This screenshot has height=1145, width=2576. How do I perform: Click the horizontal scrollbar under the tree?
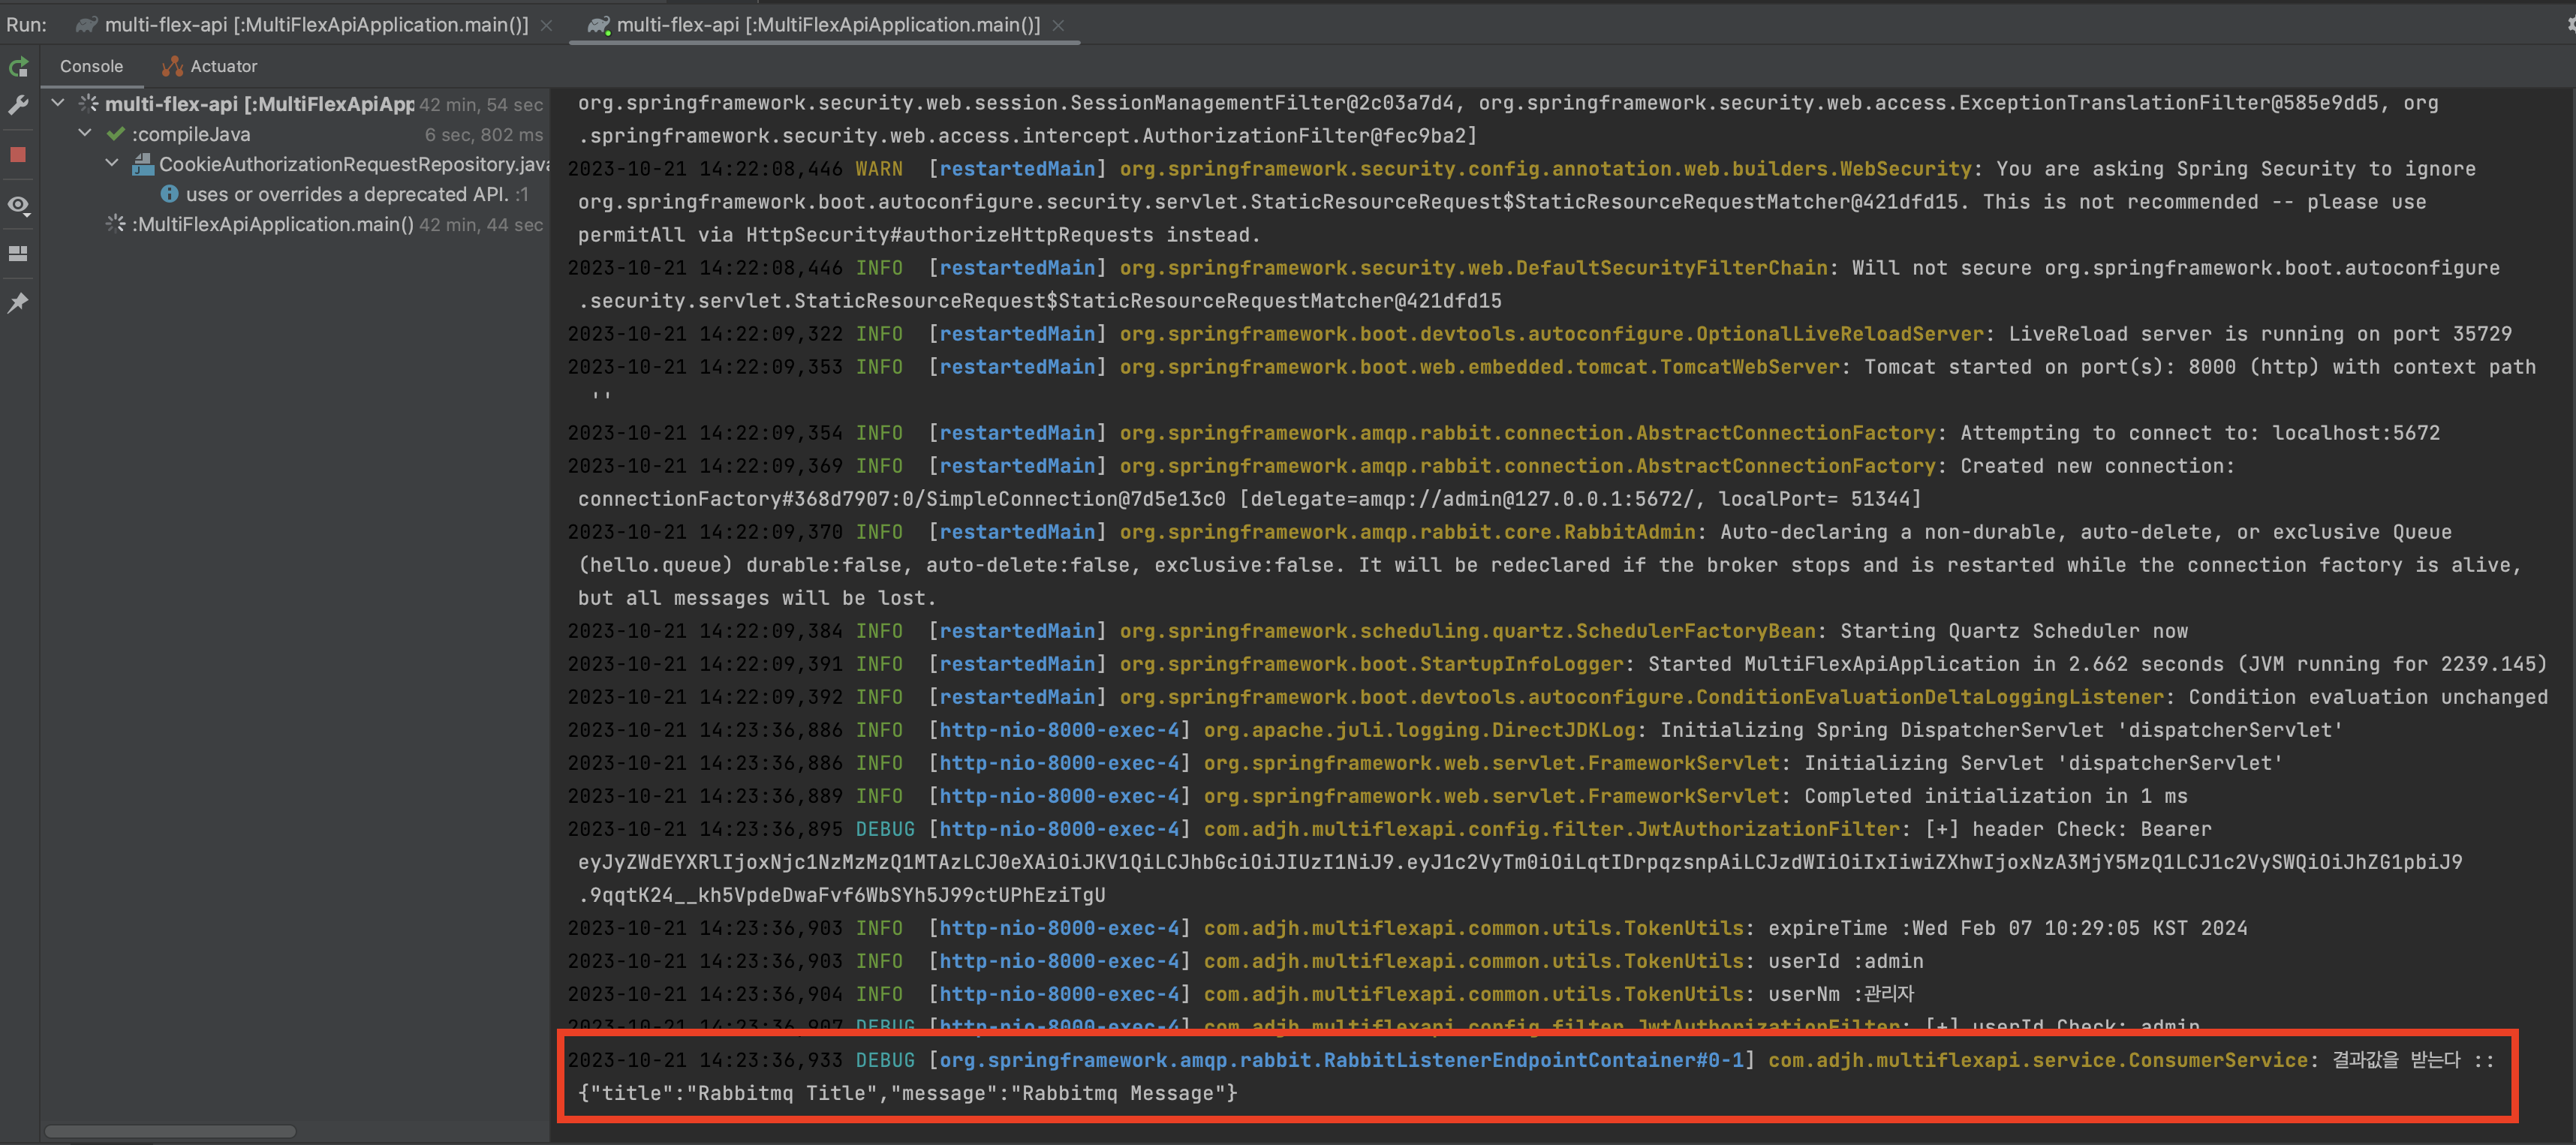tap(170, 1131)
